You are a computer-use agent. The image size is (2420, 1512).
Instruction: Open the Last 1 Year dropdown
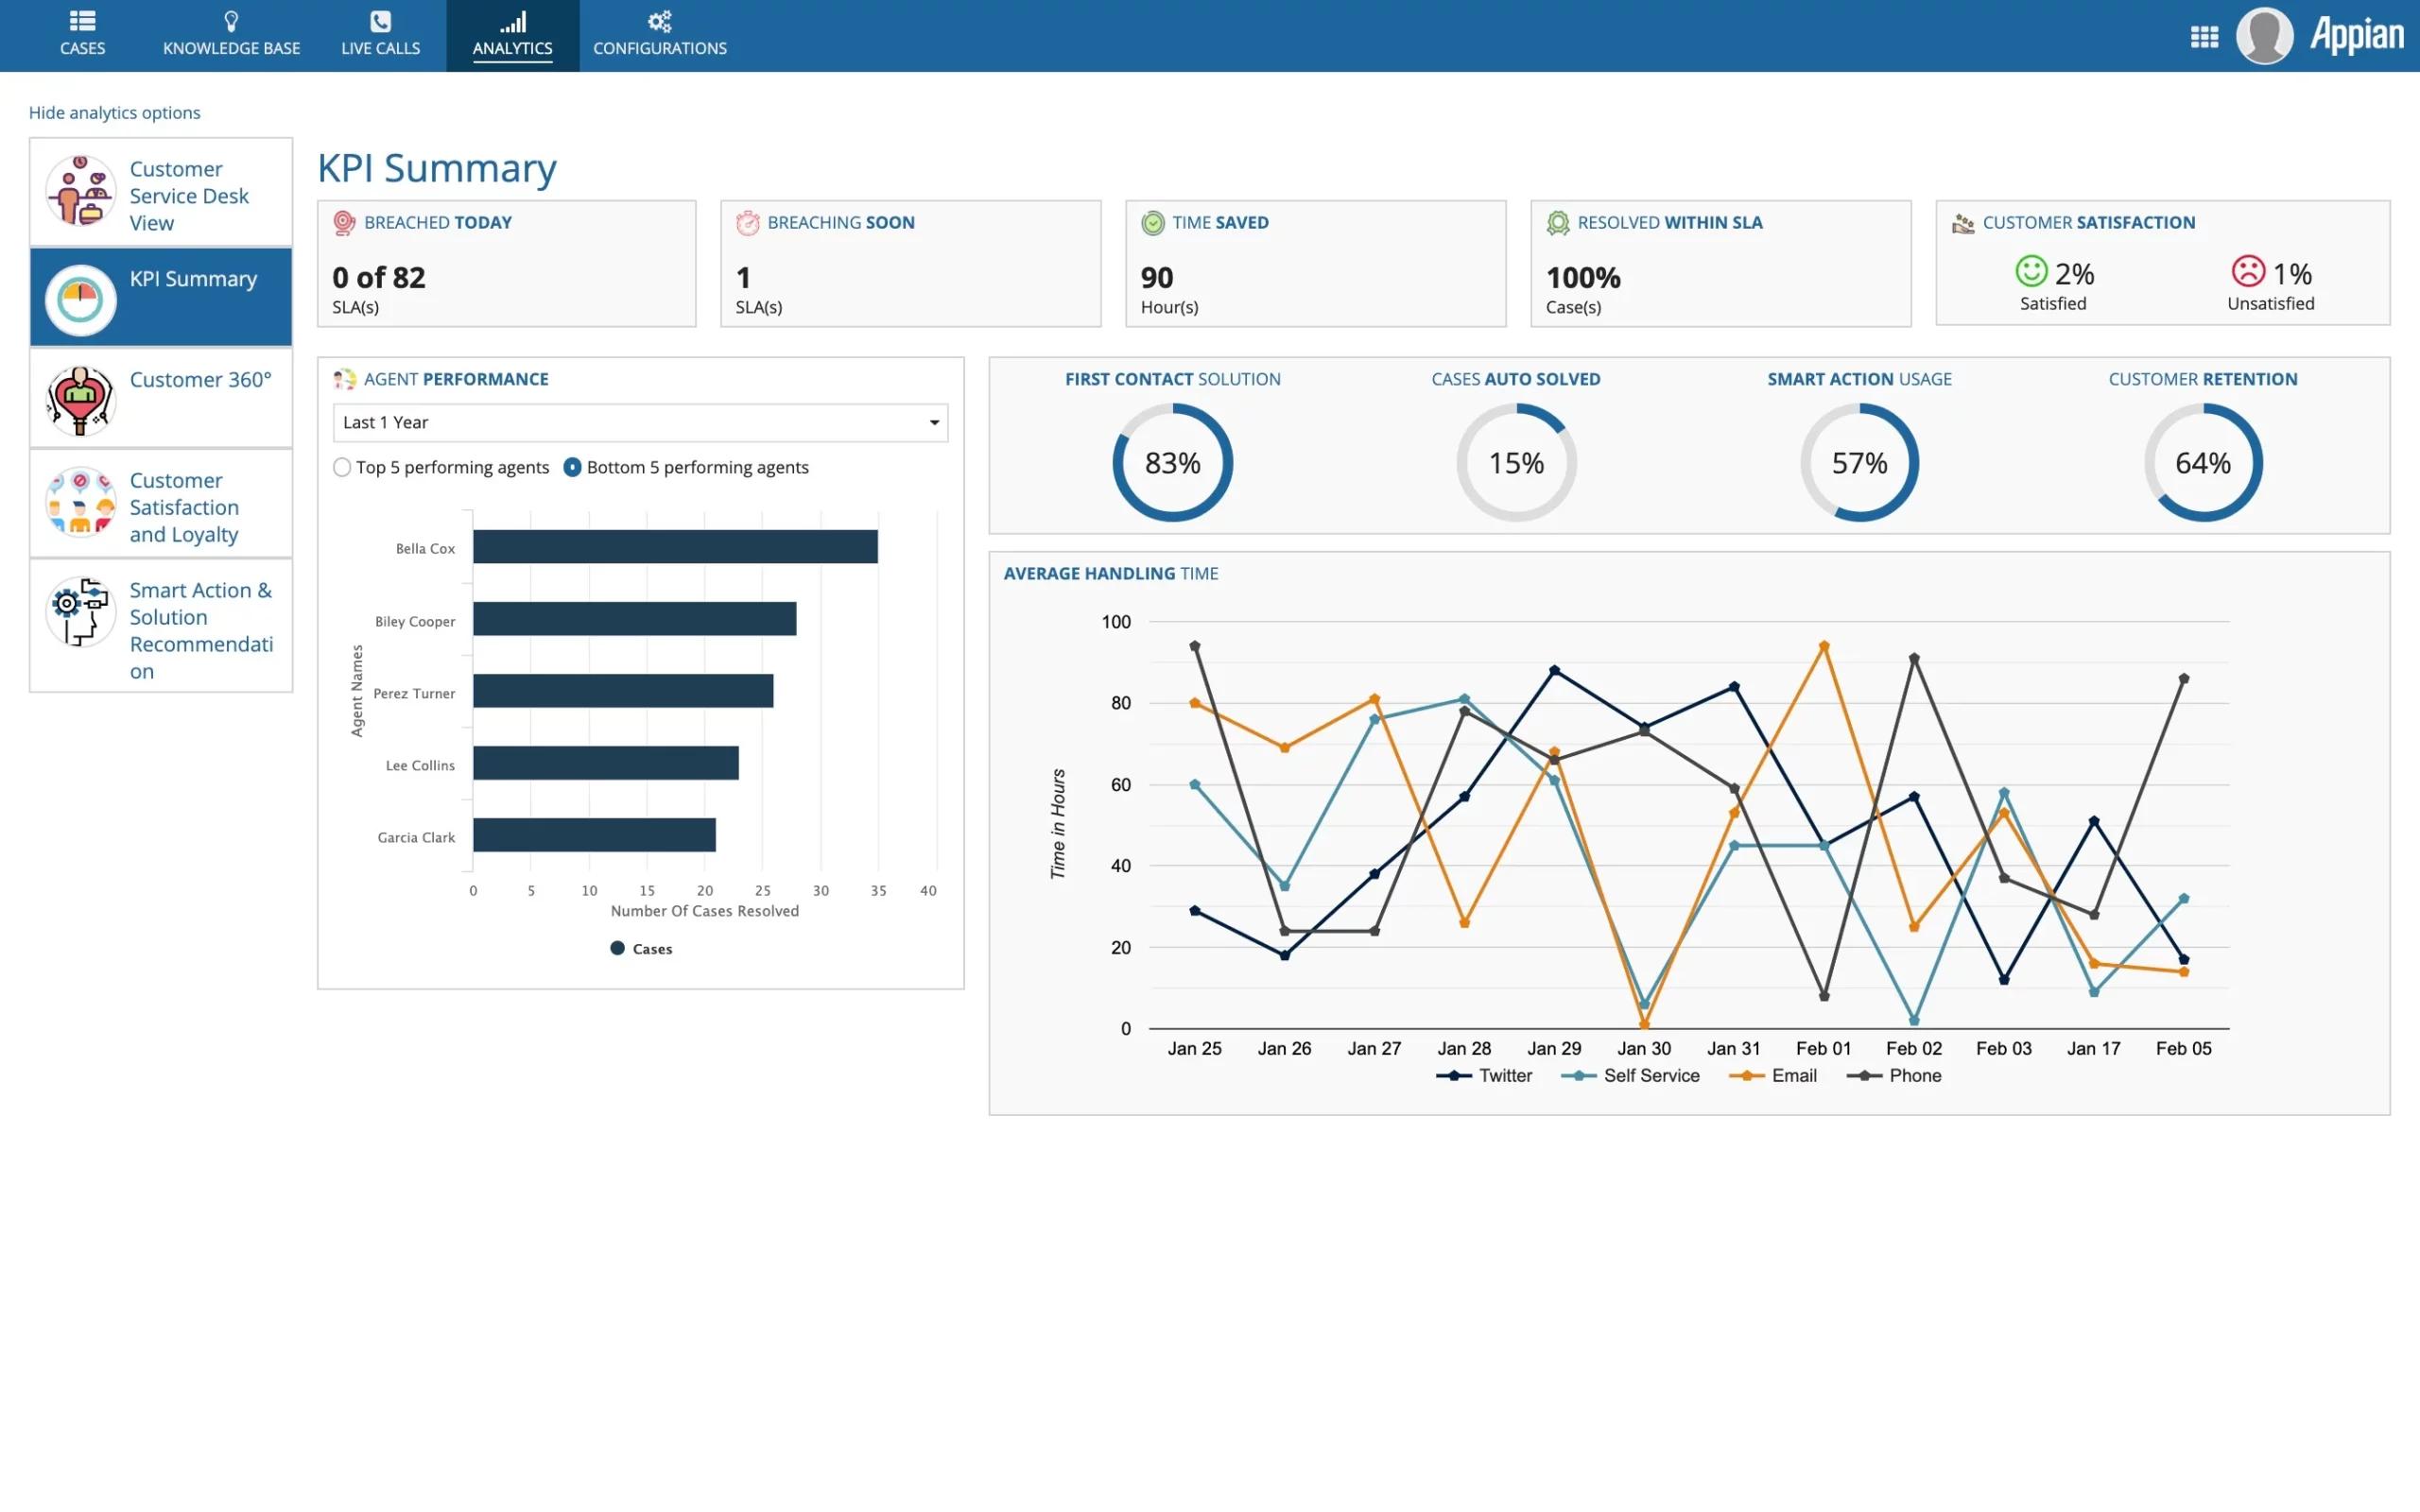pyautogui.click(x=640, y=422)
